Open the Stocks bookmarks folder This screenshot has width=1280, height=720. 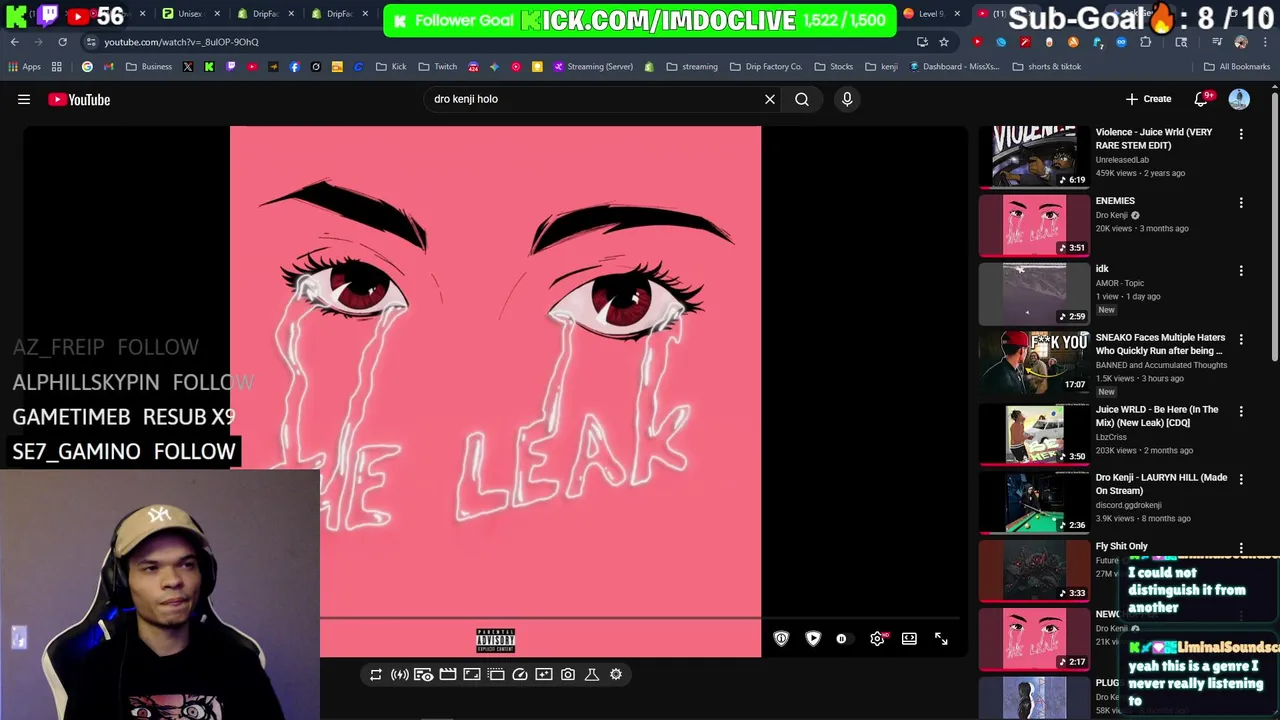(x=833, y=67)
